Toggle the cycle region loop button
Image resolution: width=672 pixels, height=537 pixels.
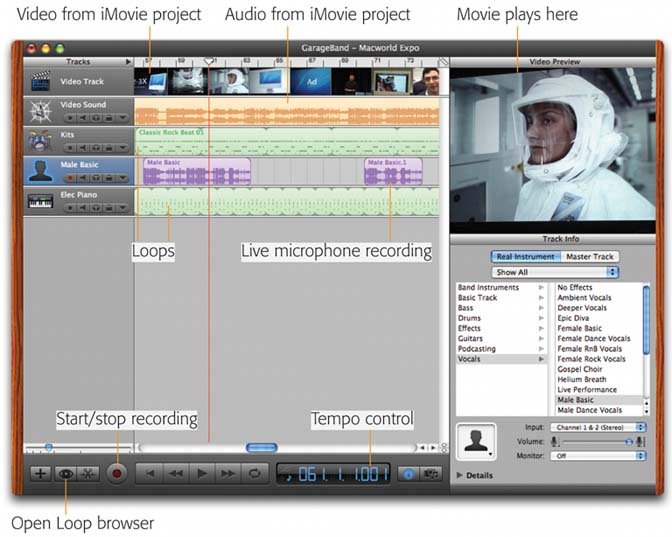pos(255,474)
